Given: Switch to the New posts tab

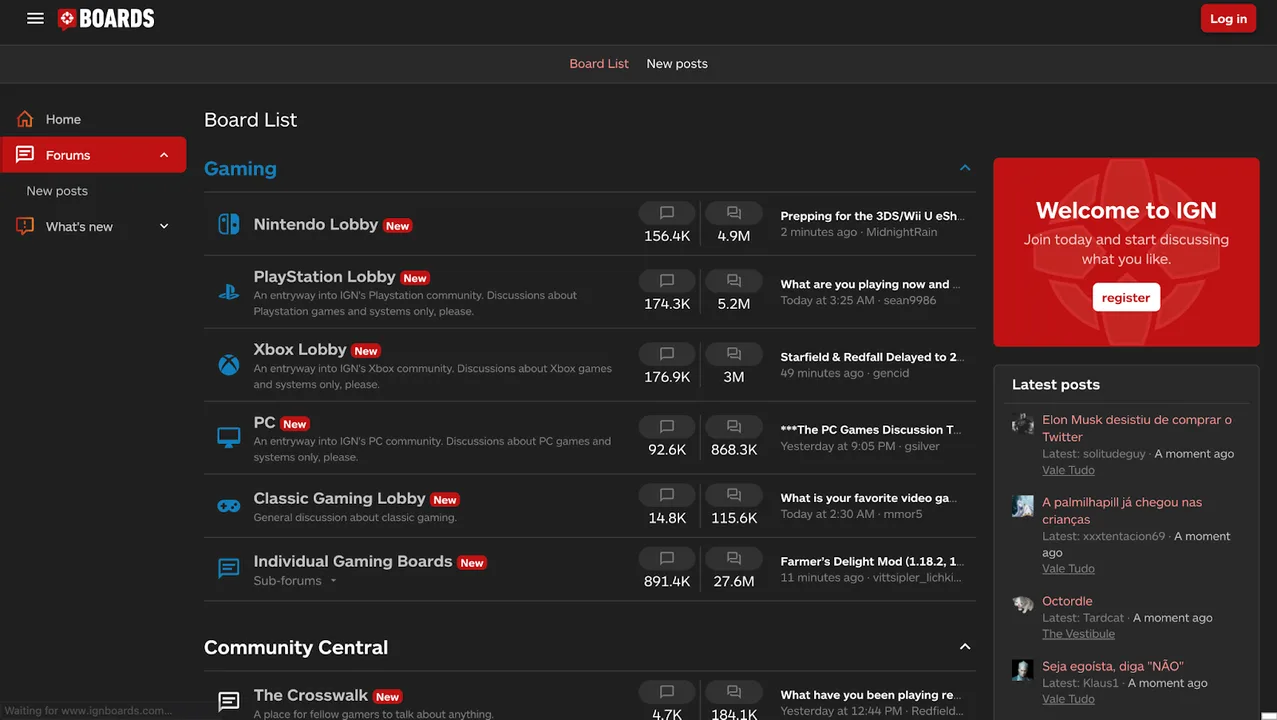Looking at the screenshot, I should [x=677, y=63].
